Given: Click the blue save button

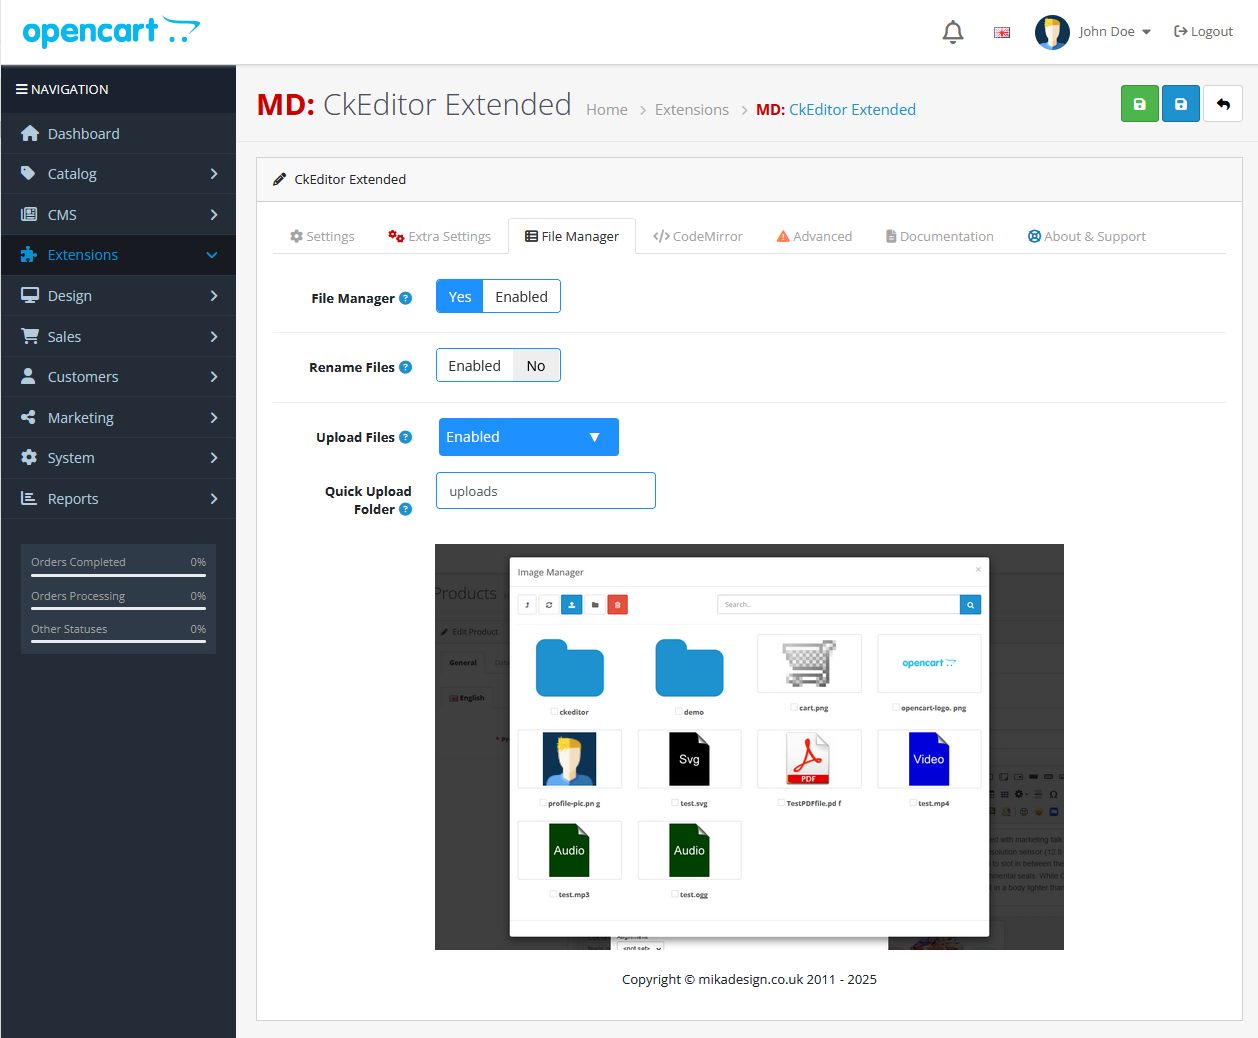Looking at the screenshot, I should pos(1181,104).
